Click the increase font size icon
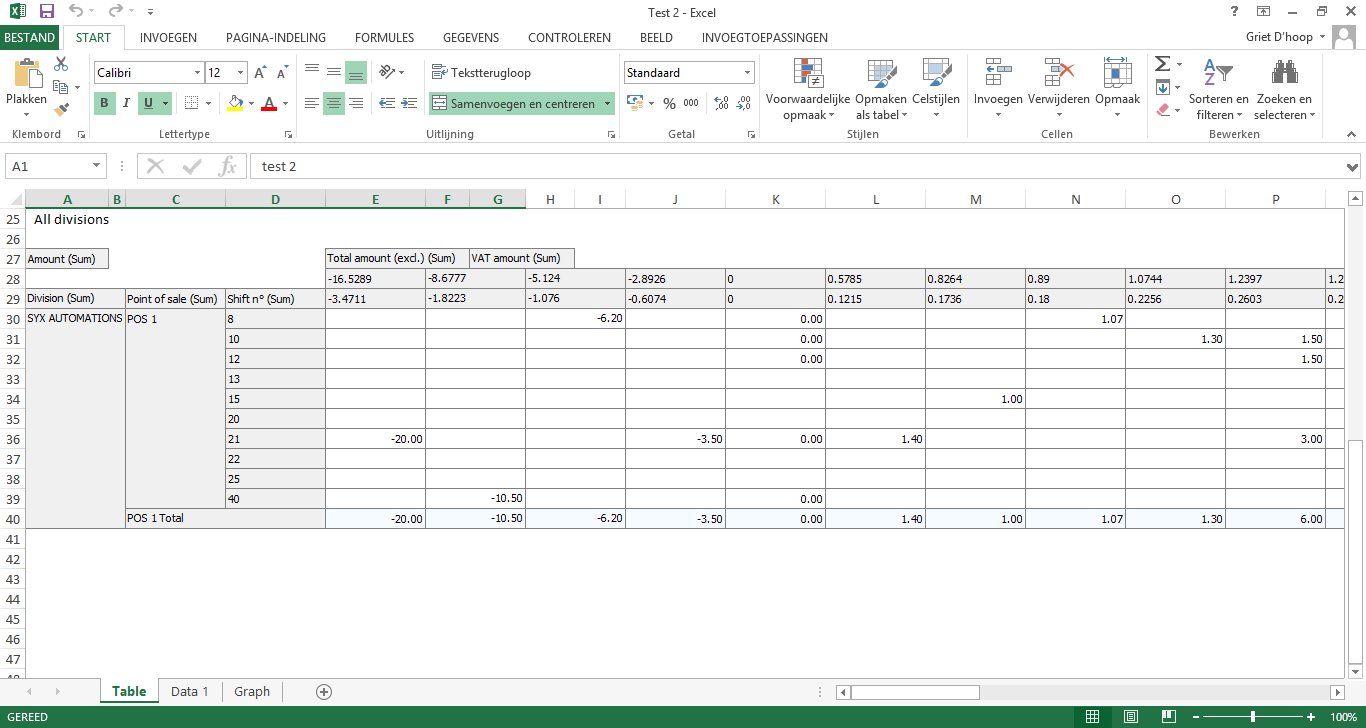Viewport: 1366px width, 728px height. click(260, 73)
